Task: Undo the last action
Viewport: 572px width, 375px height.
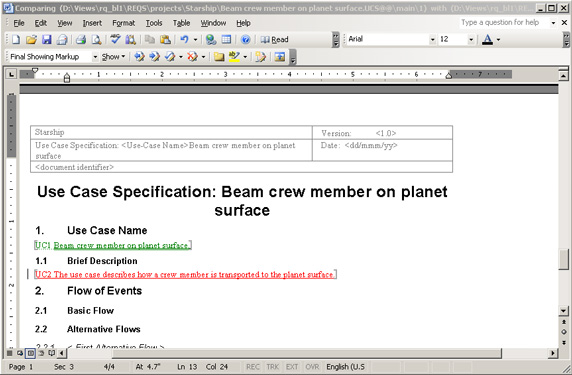Action: tap(184, 39)
